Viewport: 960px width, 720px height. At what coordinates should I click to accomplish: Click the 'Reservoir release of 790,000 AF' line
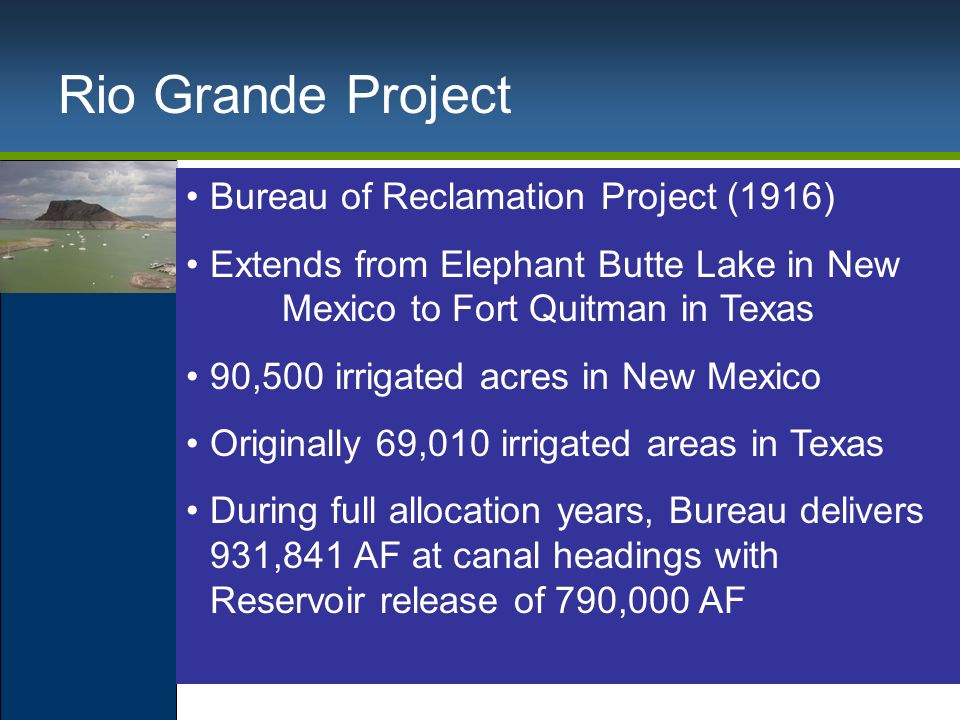[x=478, y=600]
